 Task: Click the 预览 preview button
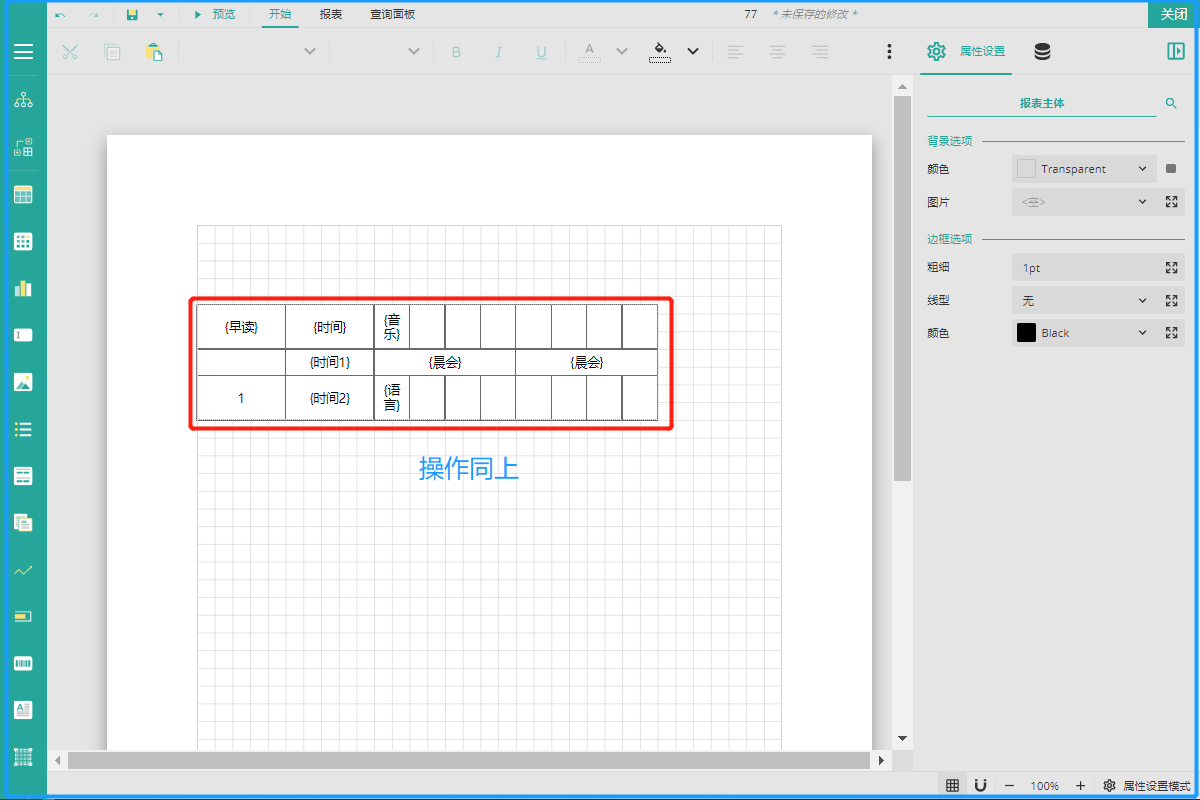click(215, 15)
